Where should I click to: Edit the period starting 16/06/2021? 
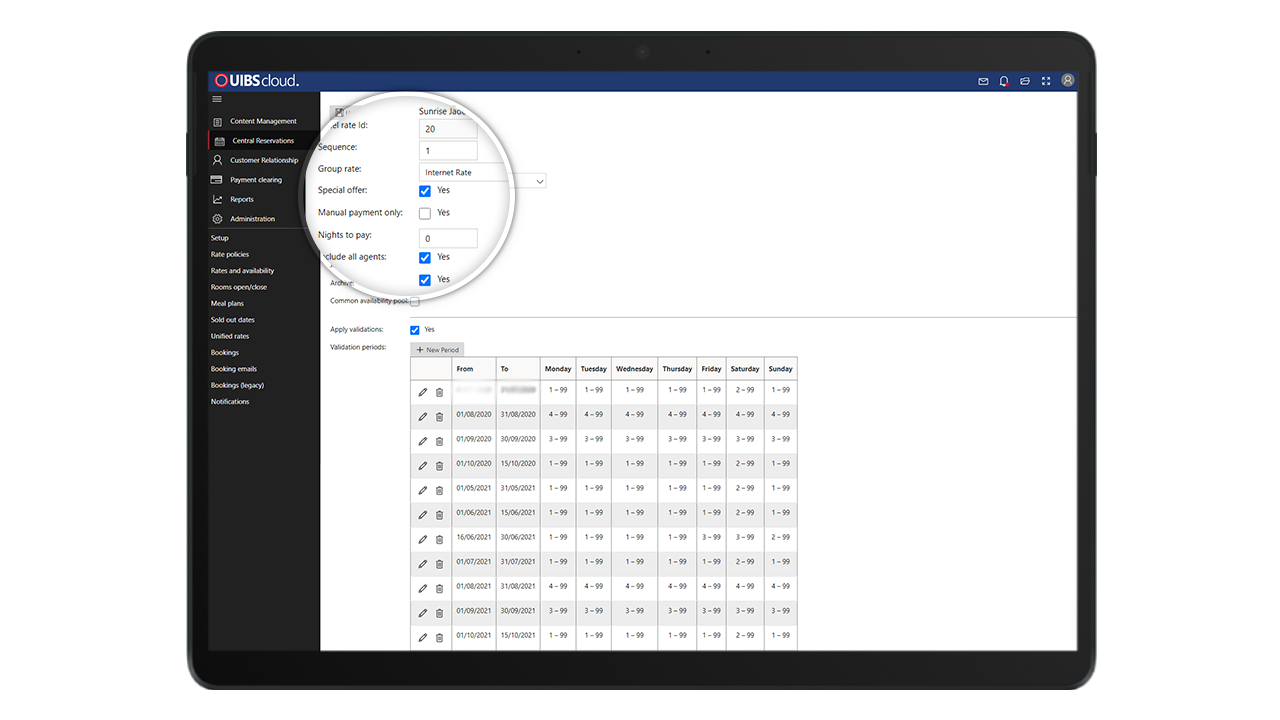[x=423, y=539]
